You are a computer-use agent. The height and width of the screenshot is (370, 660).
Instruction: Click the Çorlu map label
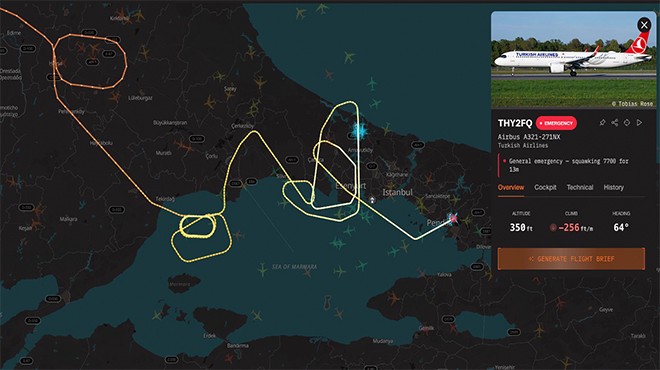[x=212, y=156]
